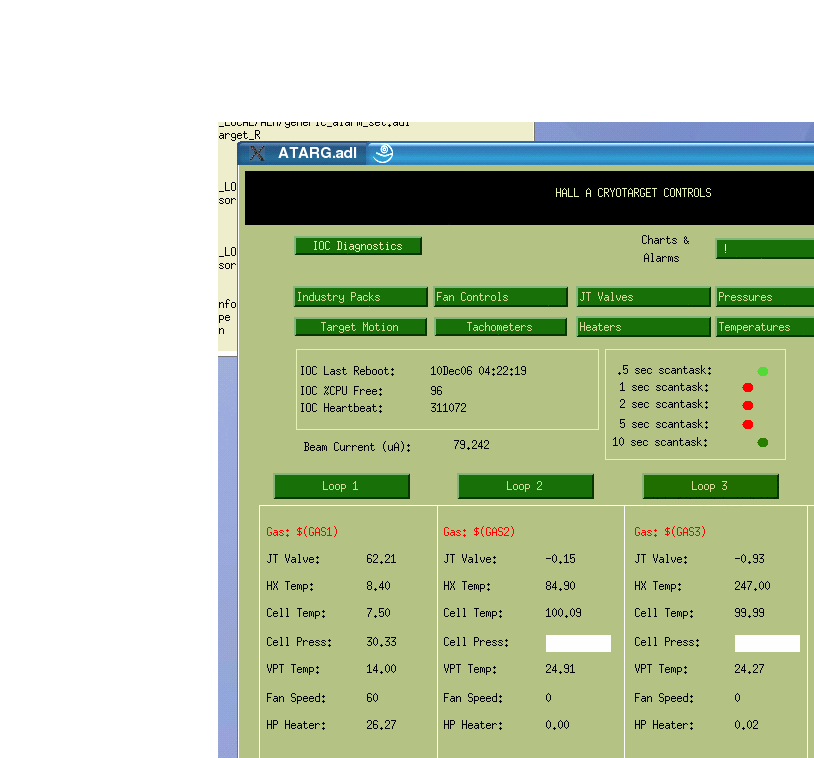Click Loop 1 HP Heater value 26.27
Viewport: 814px width, 758px height.
pos(381,725)
